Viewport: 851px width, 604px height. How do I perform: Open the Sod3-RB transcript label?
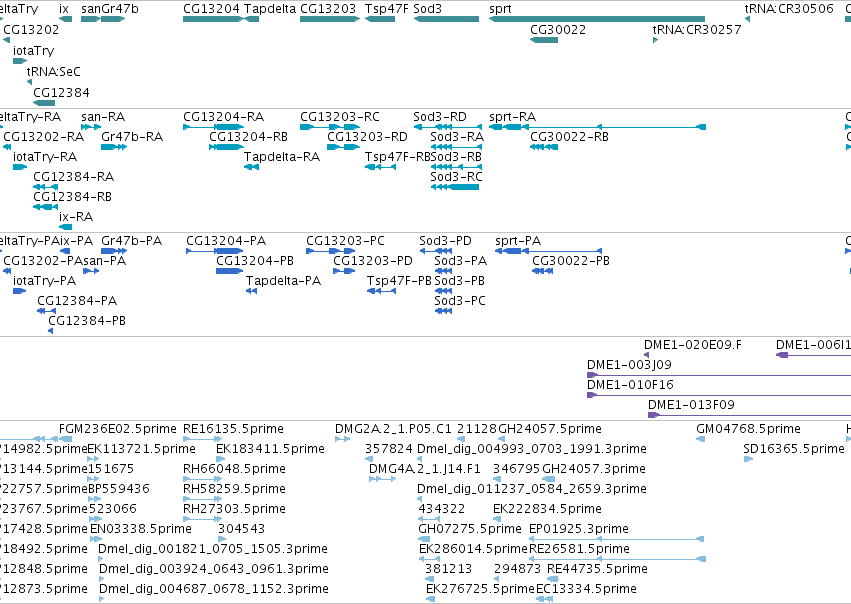point(456,157)
